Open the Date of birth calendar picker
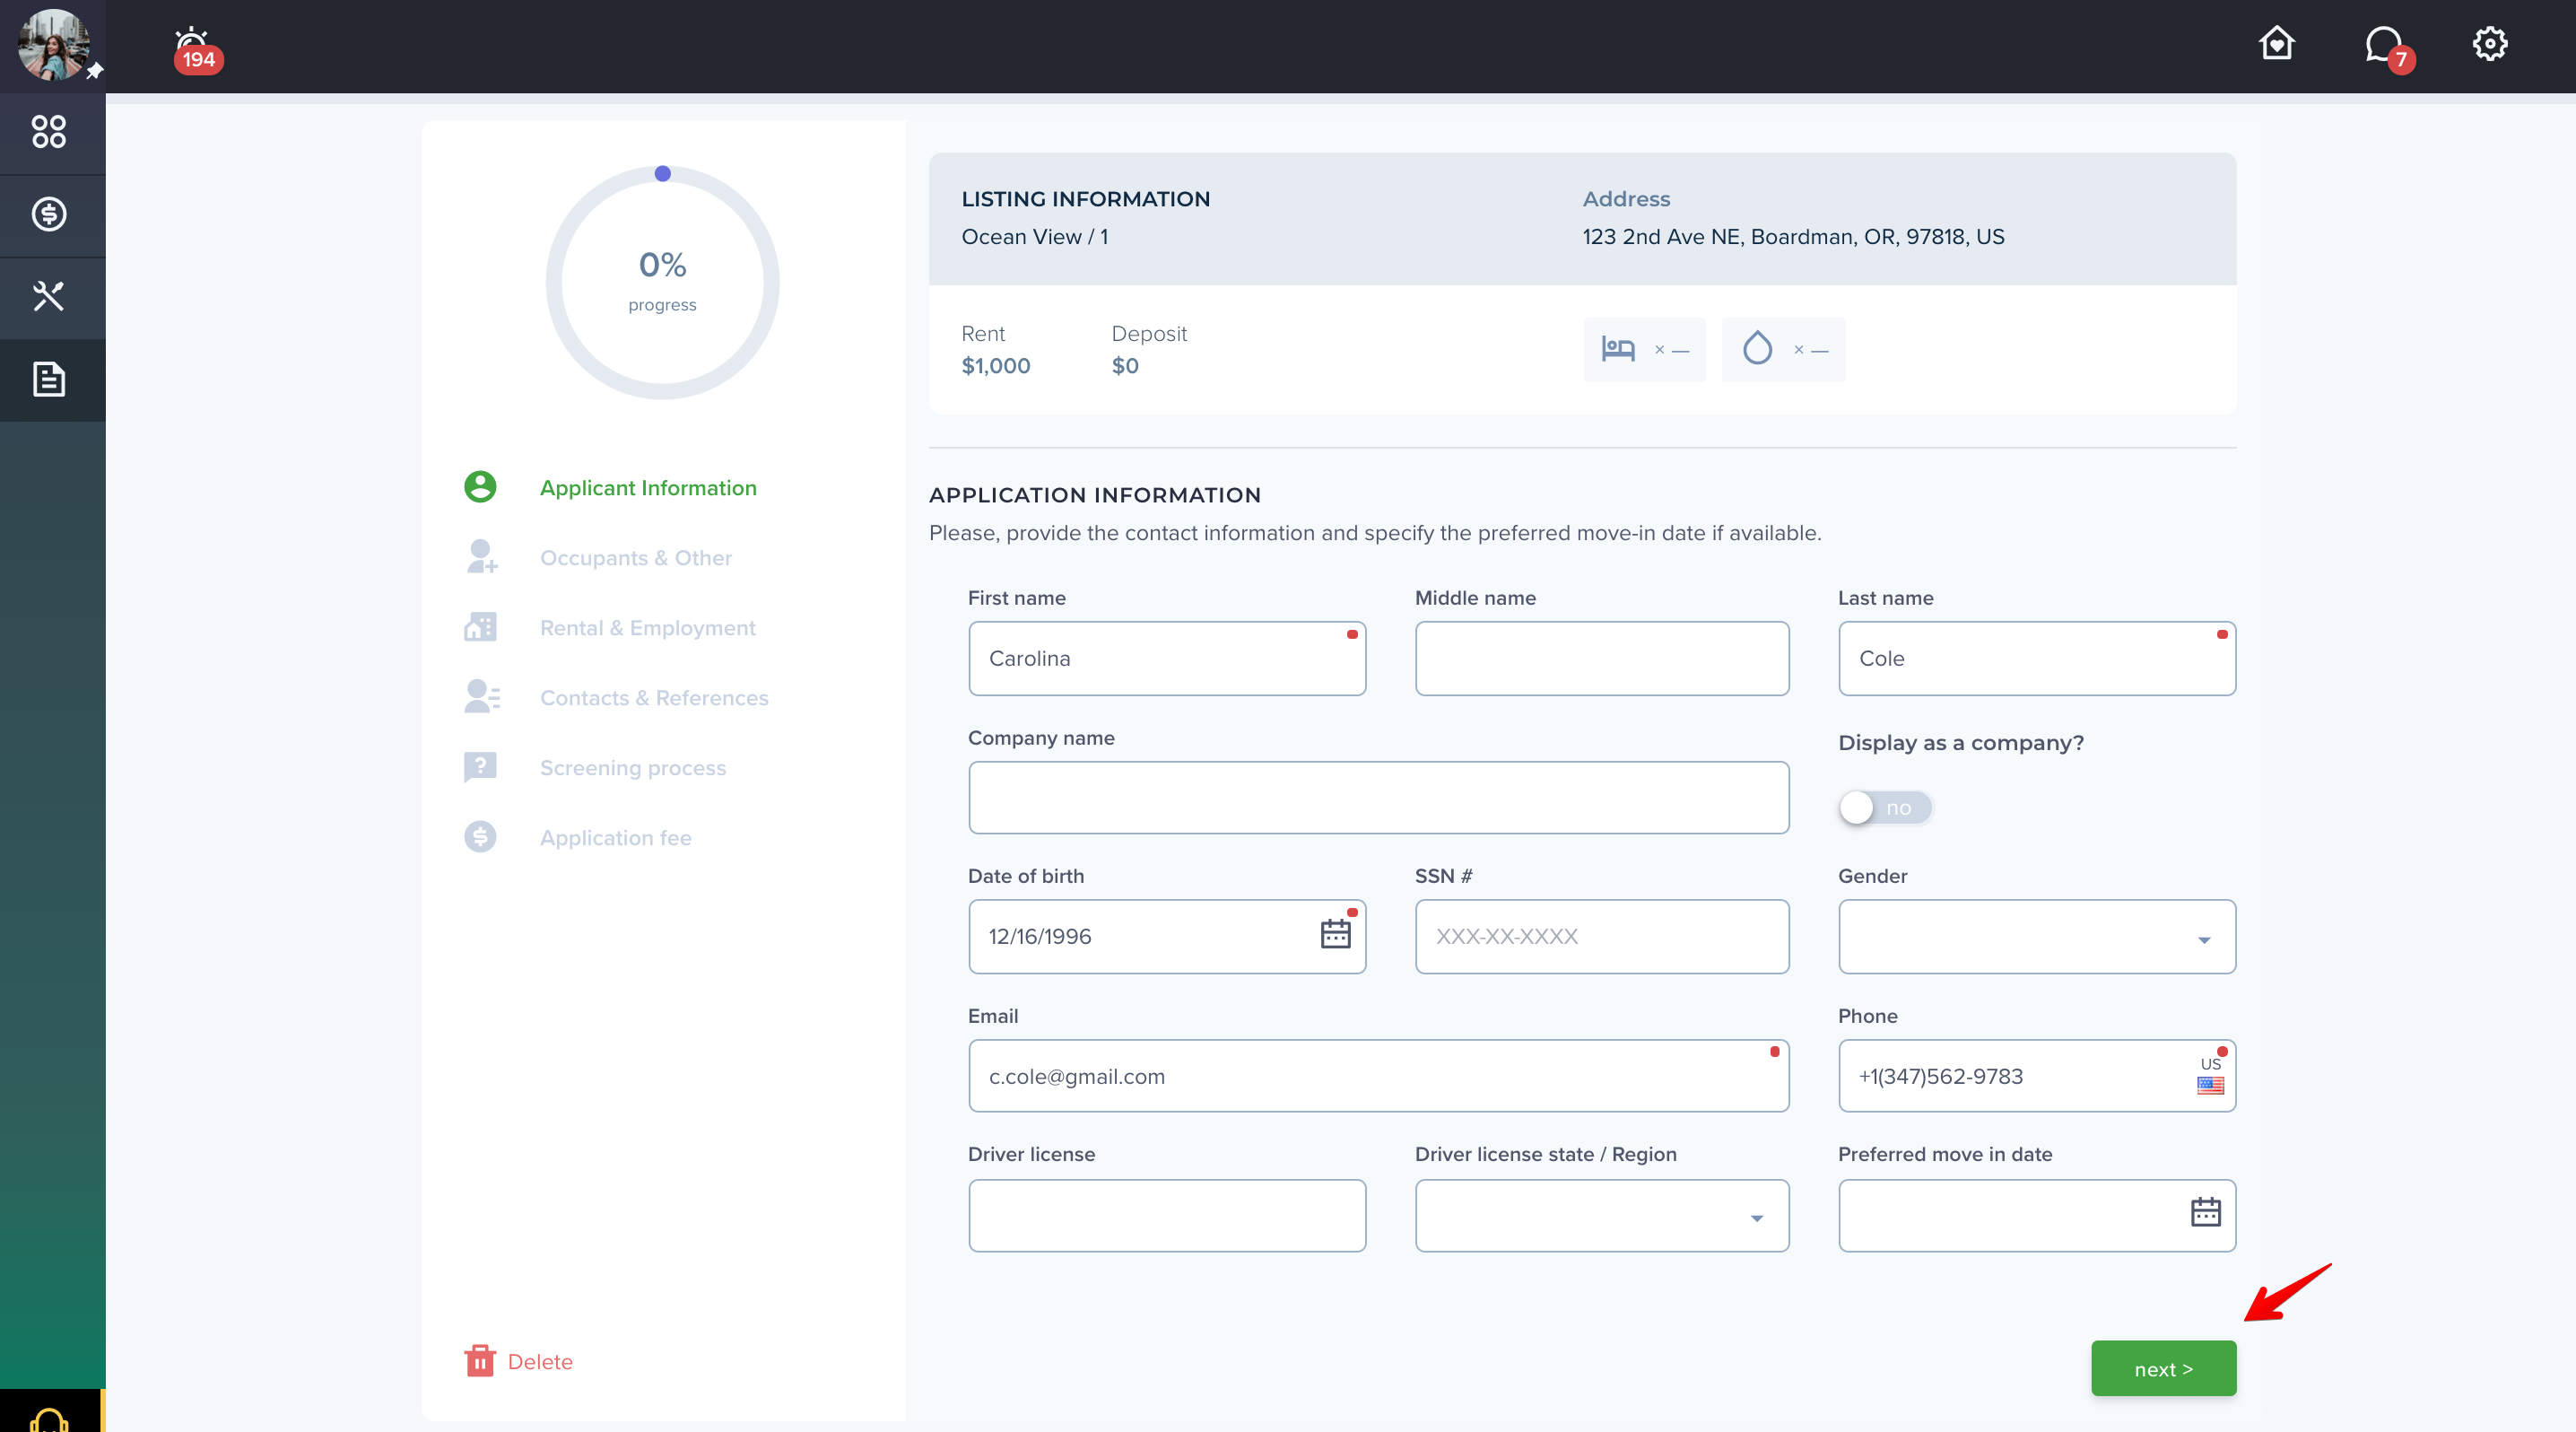2576x1432 pixels. 1335,935
